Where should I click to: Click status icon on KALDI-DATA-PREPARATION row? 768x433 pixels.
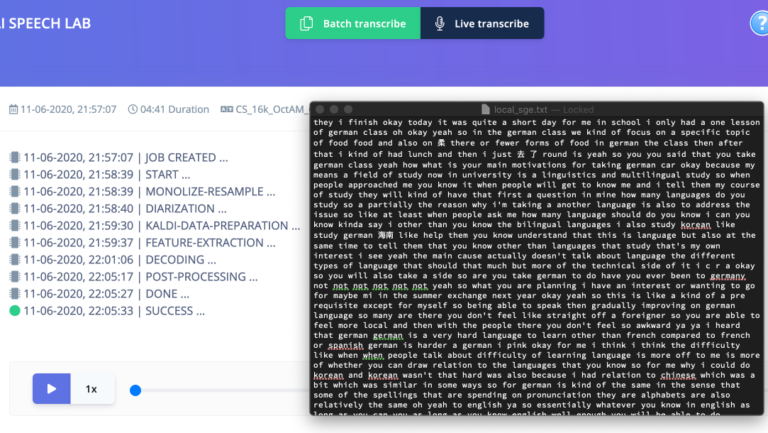tap(15, 225)
